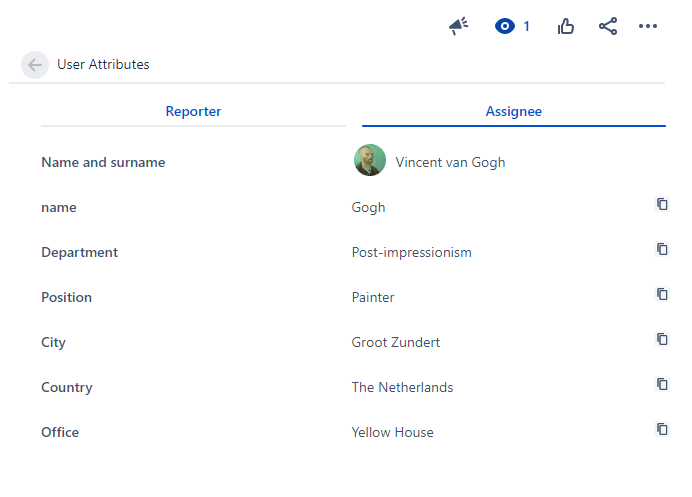Screen dimensions: 692x497
Task: Copy the Office value Yellow House
Action: click(662, 429)
